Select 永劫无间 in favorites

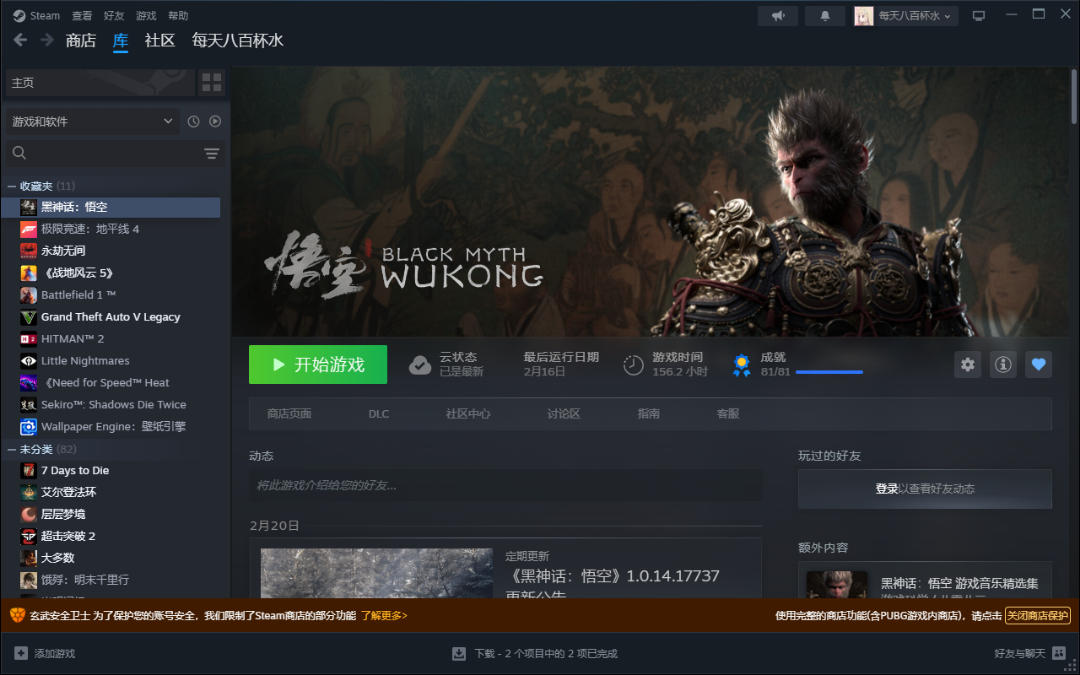coord(111,251)
